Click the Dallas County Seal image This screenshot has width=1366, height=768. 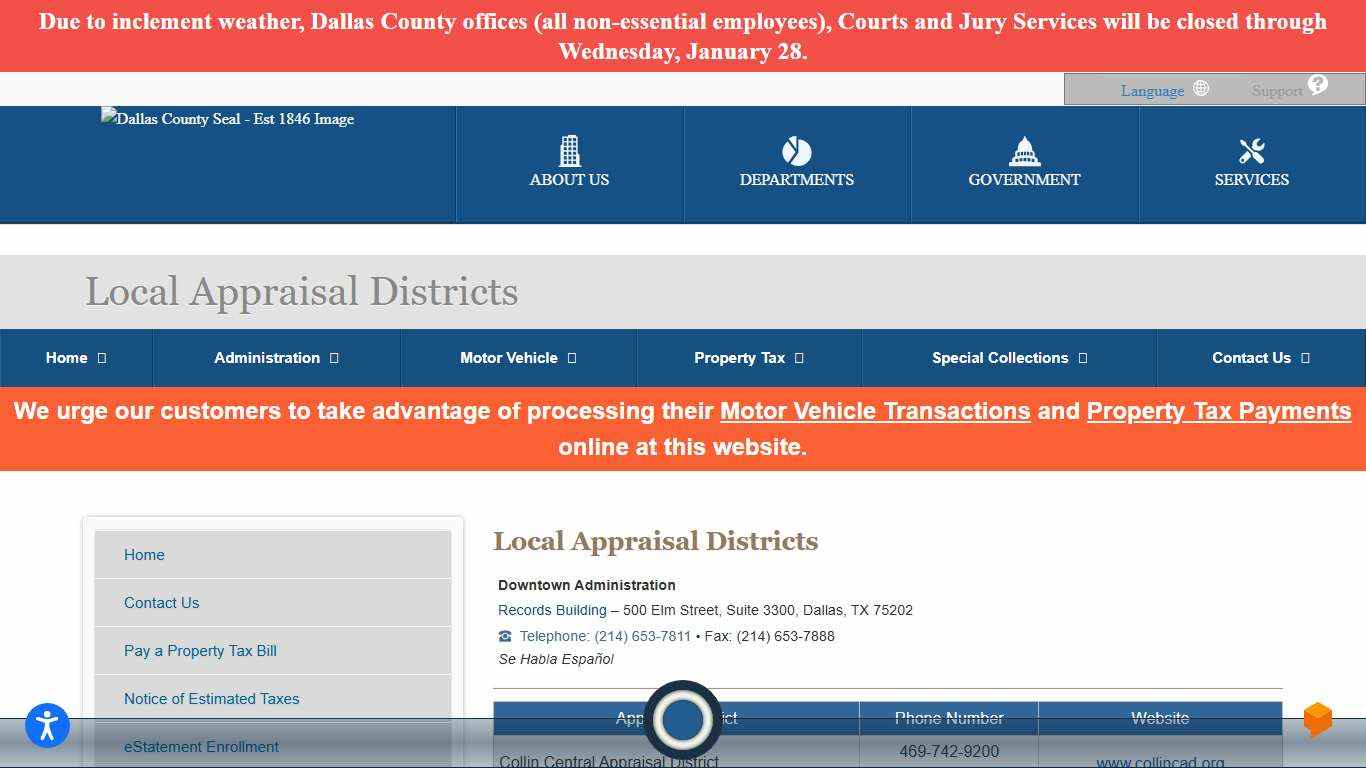tap(227, 119)
